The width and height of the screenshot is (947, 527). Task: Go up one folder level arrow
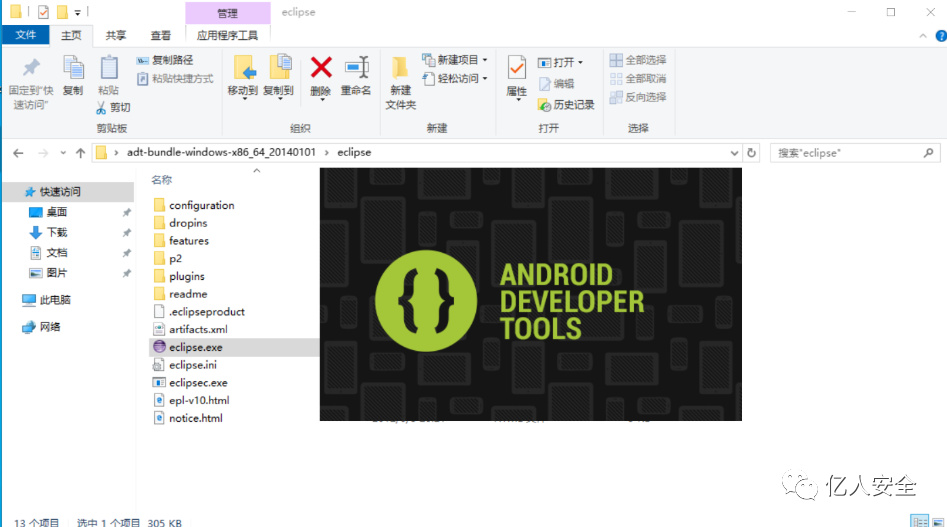click(x=80, y=153)
